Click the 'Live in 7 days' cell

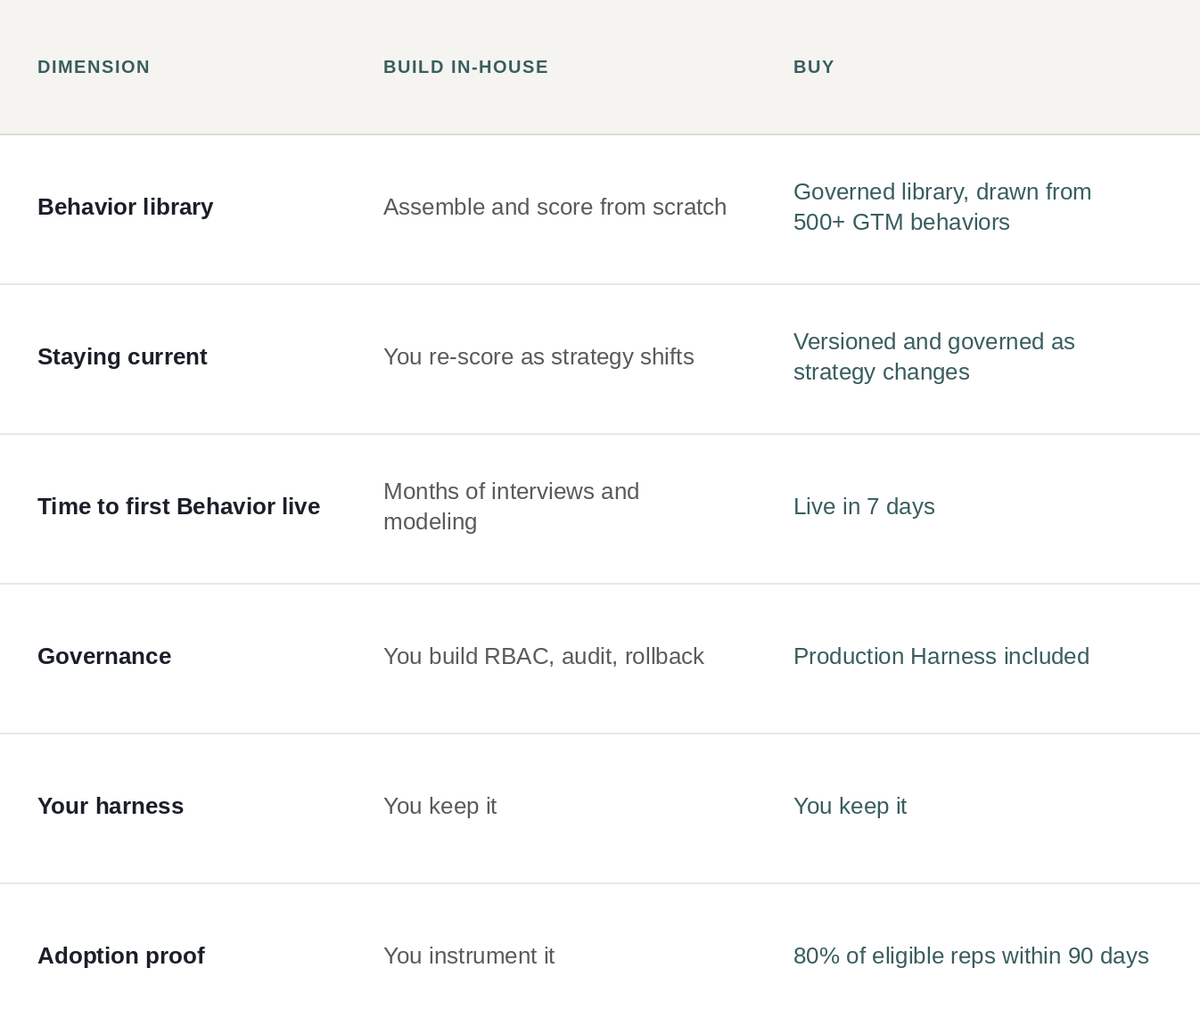click(864, 507)
